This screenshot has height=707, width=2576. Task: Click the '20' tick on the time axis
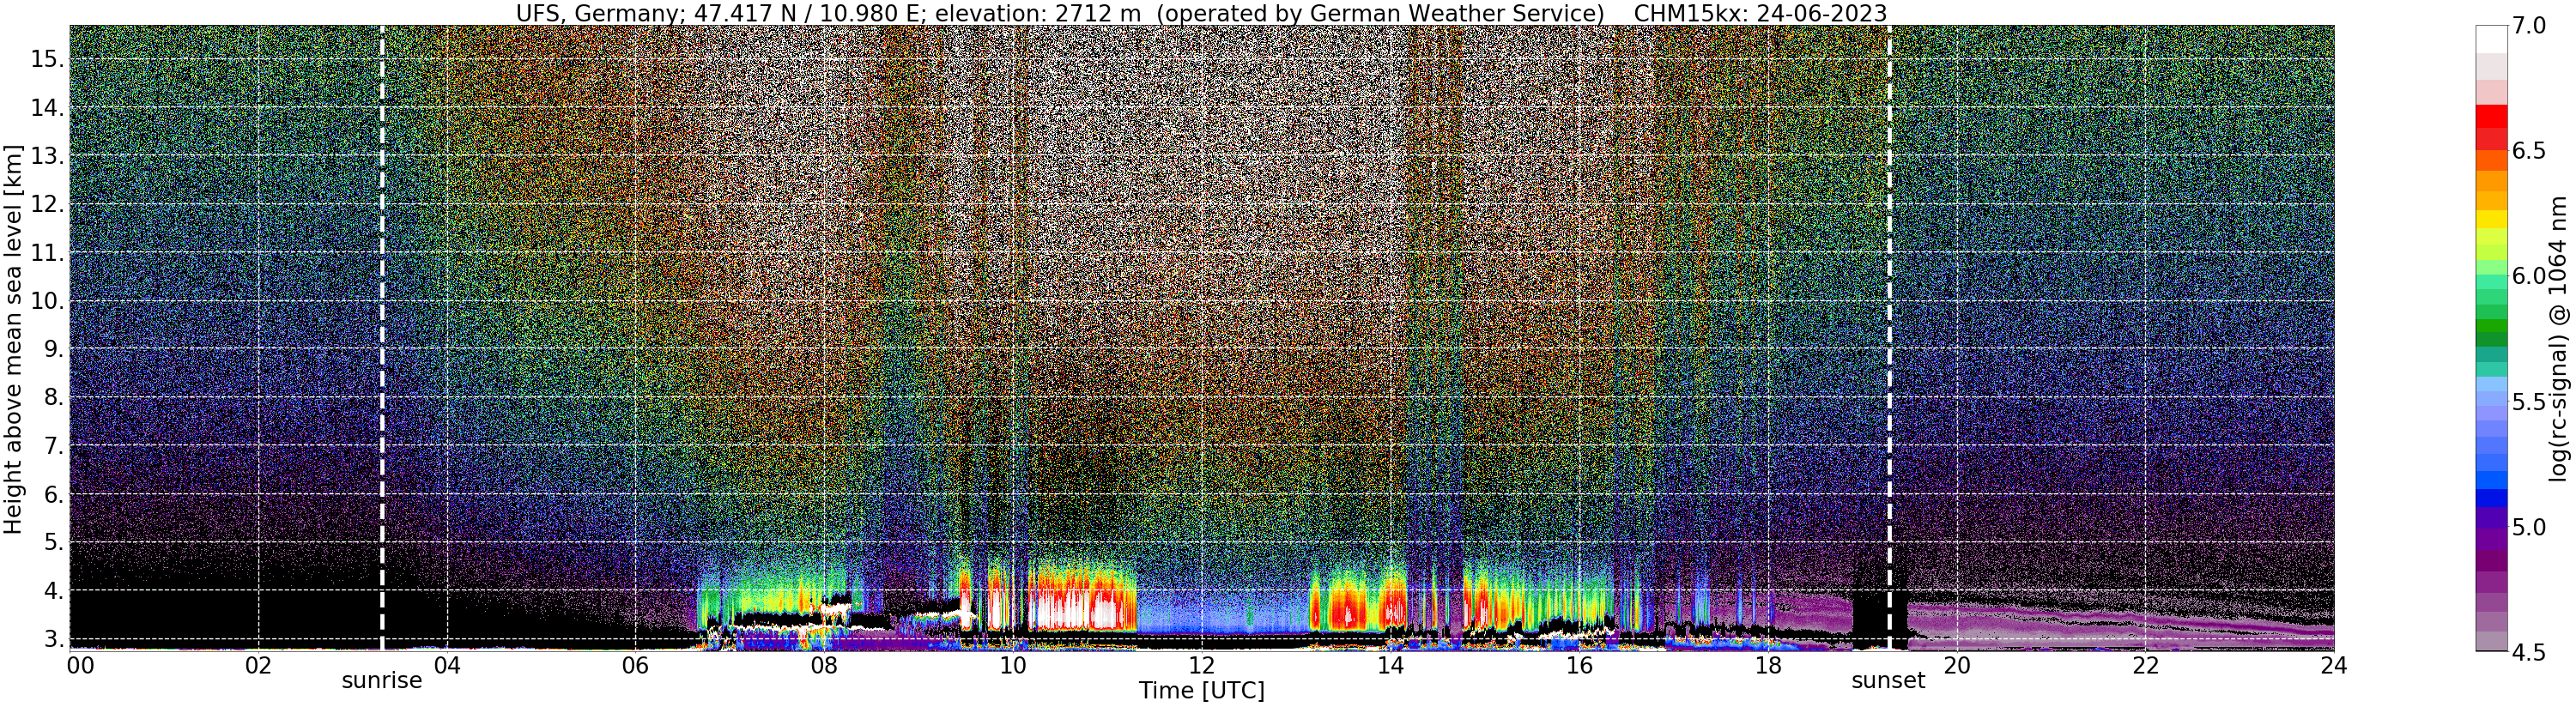(x=1956, y=664)
